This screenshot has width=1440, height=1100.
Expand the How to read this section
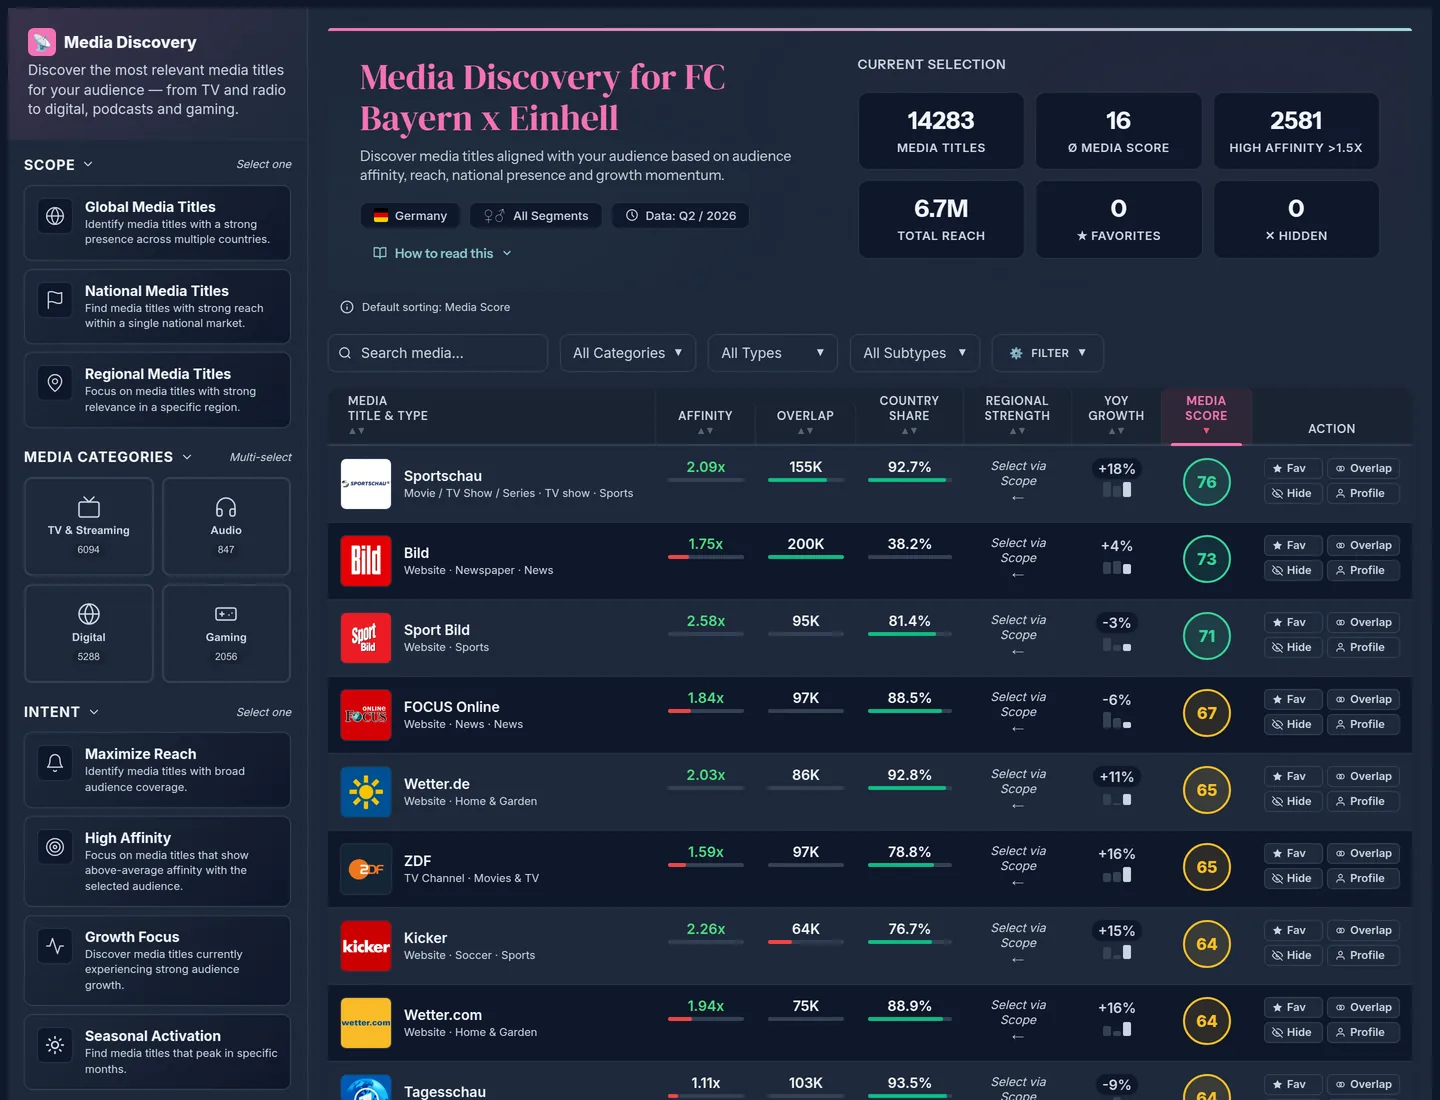(x=442, y=253)
